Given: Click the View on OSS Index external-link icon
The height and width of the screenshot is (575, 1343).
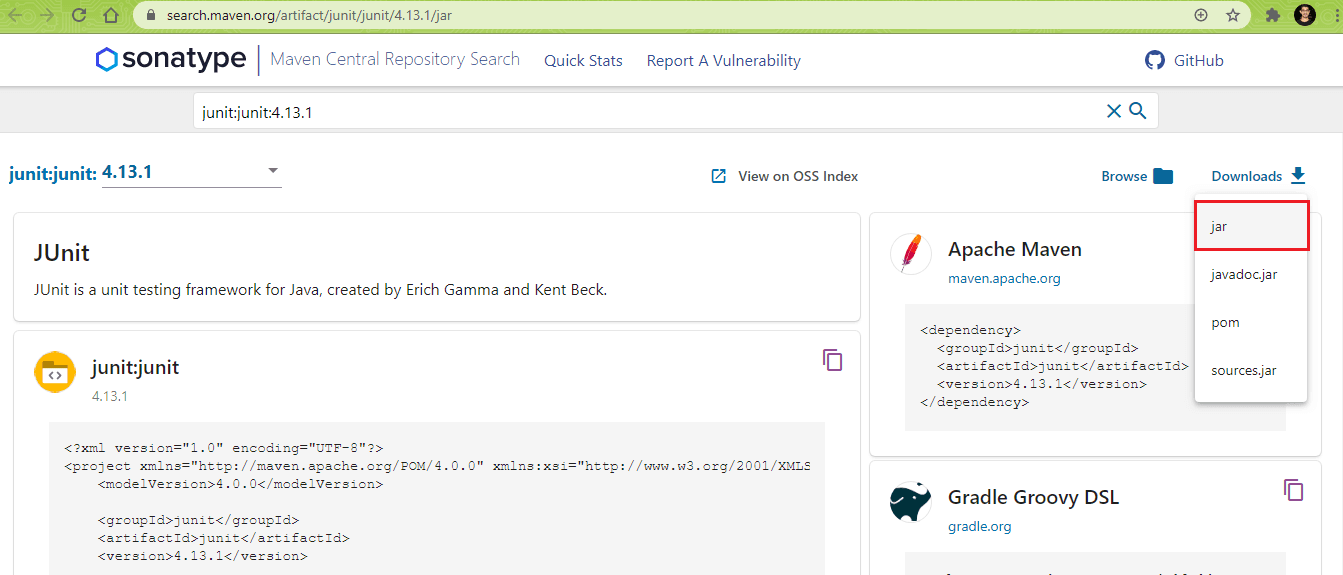Looking at the screenshot, I should coord(718,176).
